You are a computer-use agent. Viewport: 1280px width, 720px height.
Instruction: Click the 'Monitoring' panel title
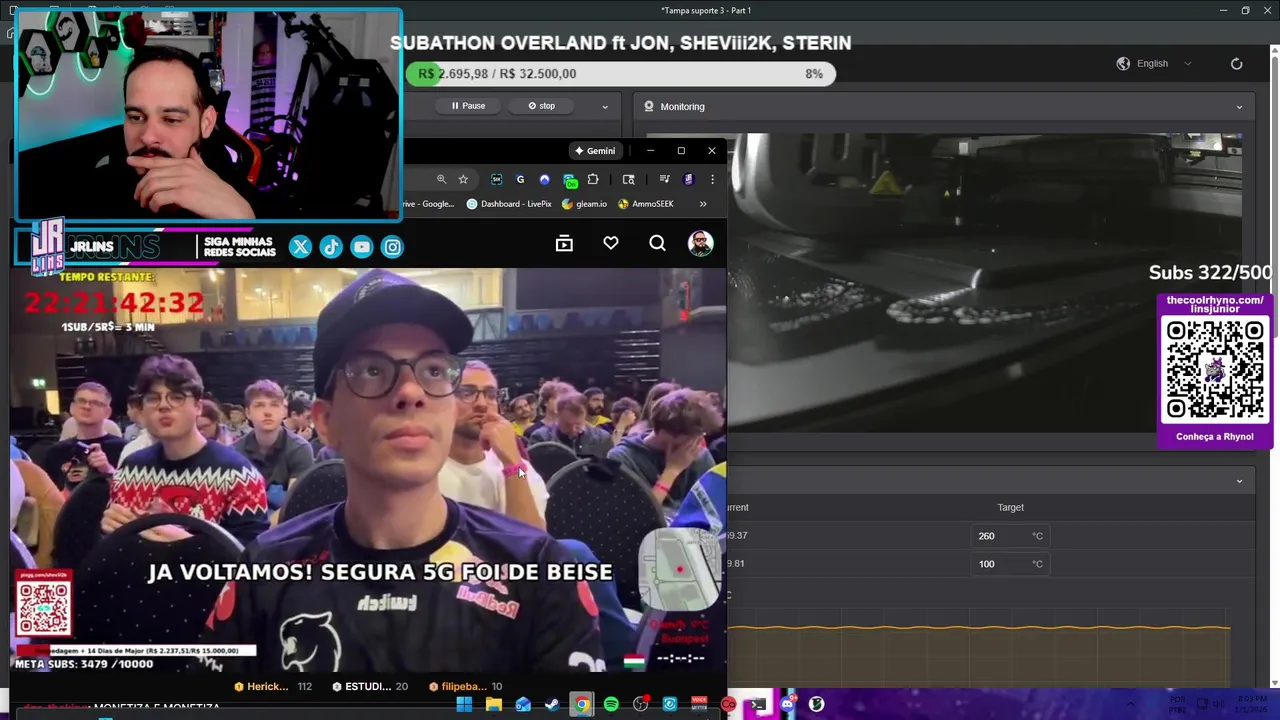pos(682,106)
